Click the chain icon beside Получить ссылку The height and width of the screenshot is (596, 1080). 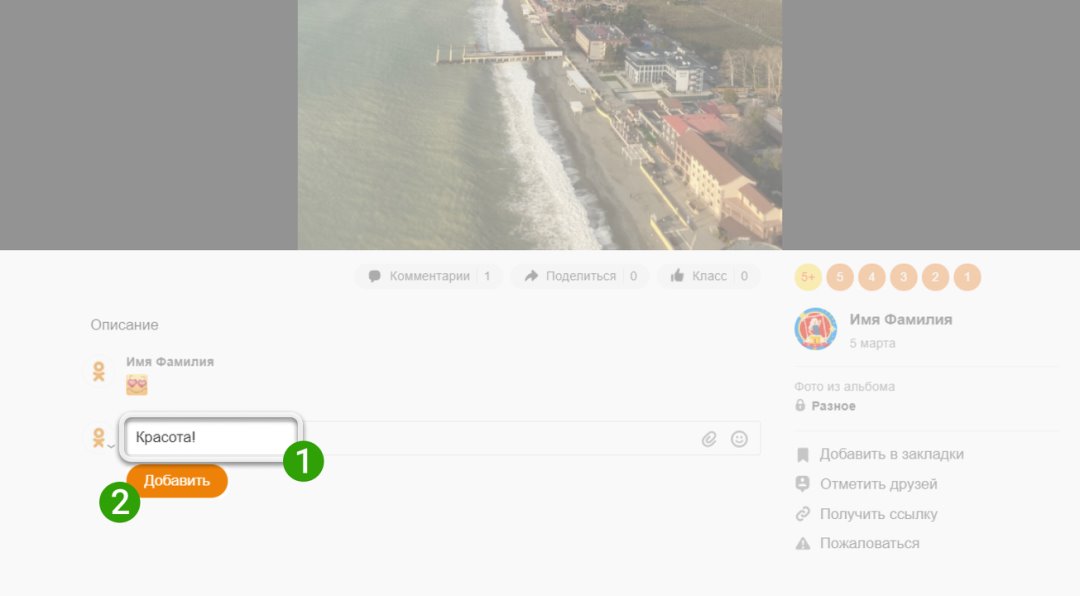[802, 514]
